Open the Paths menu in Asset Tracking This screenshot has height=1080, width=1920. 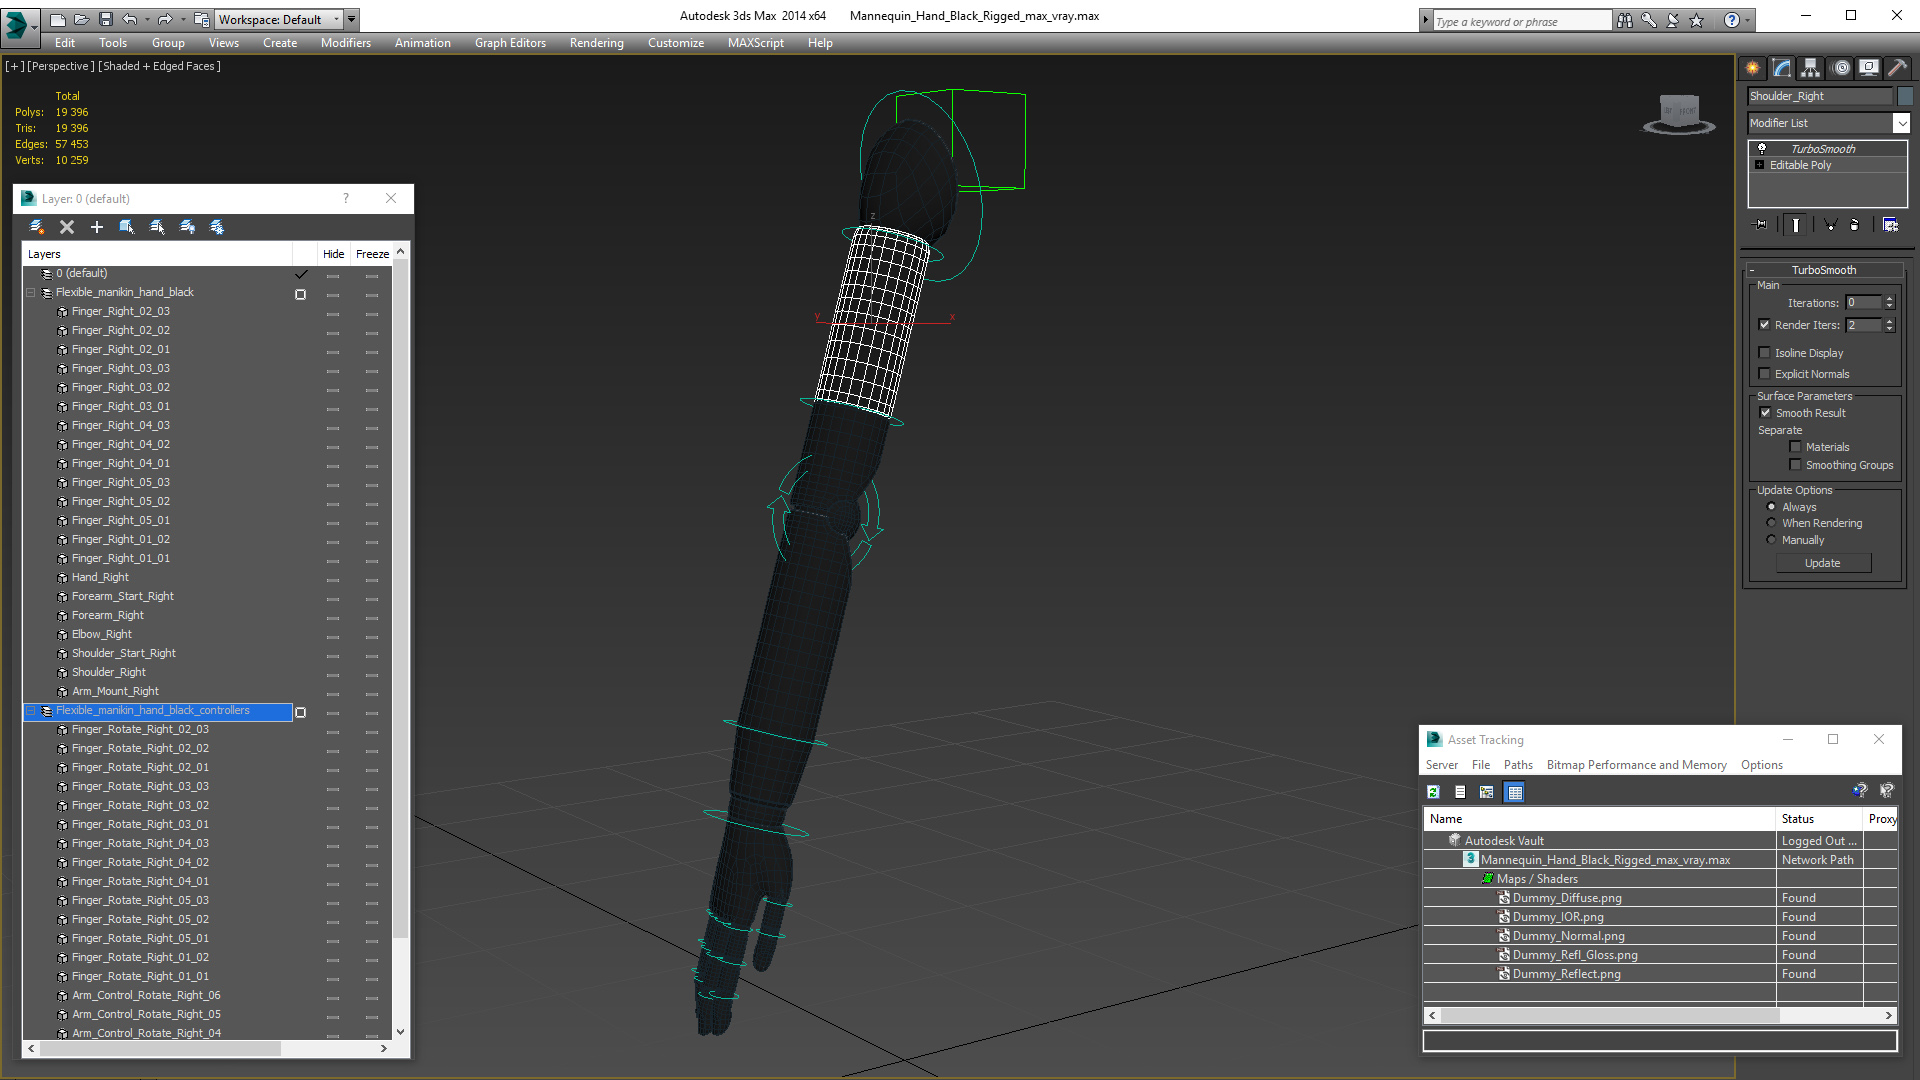pyautogui.click(x=1518, y=765)
